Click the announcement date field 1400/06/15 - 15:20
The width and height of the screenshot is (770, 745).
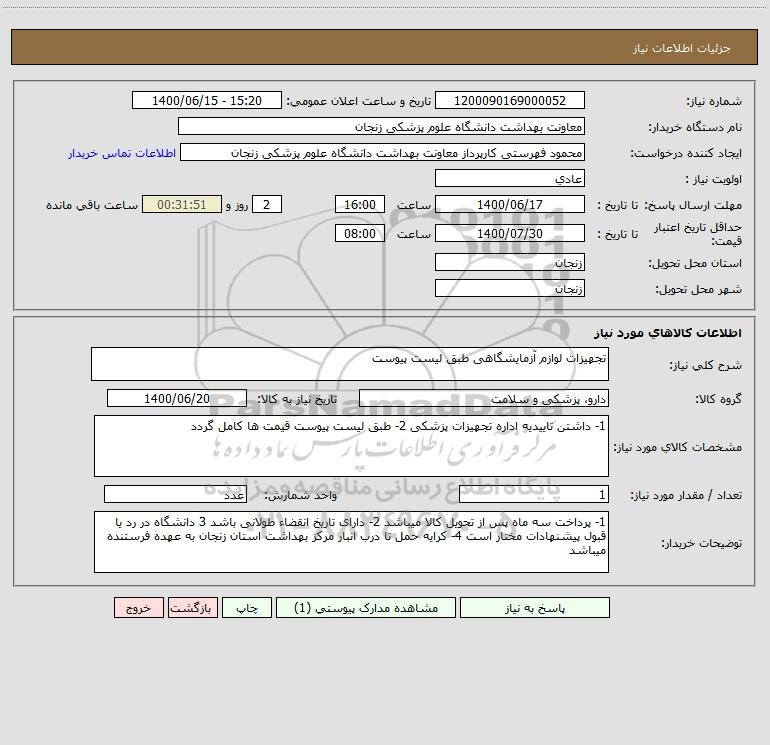tap(207, 100)
